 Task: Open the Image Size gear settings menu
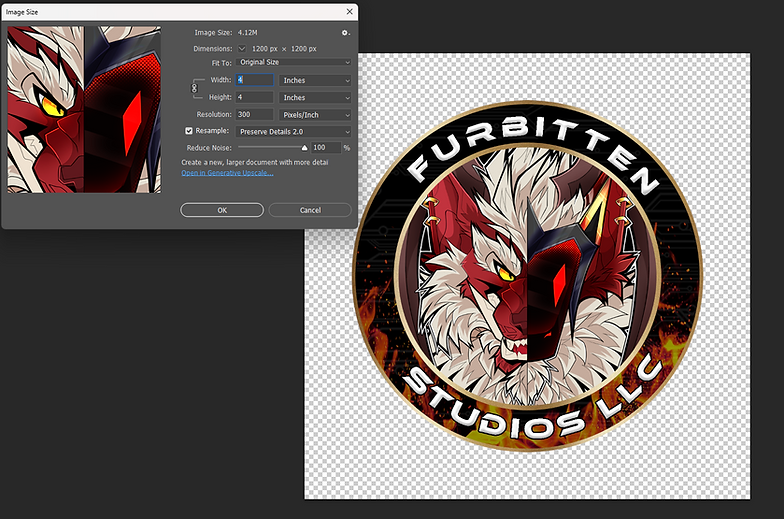(345, 32)
